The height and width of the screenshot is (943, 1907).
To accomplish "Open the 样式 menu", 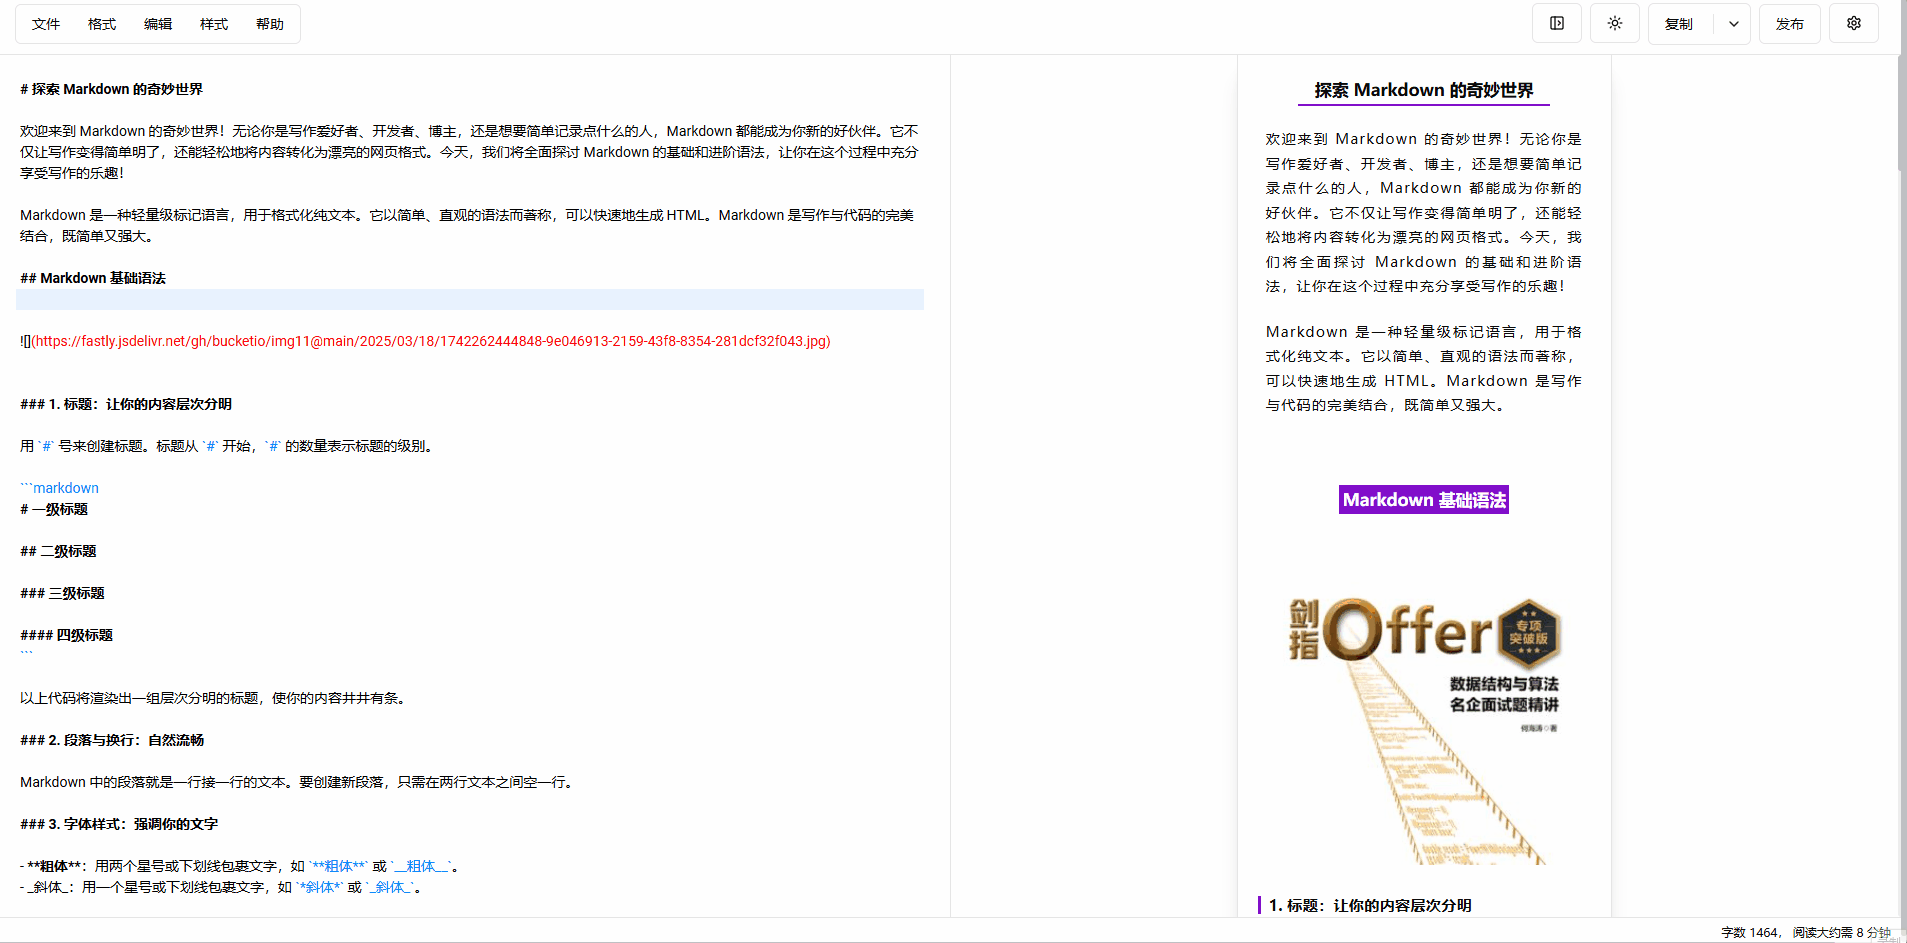I will (213, 23).
